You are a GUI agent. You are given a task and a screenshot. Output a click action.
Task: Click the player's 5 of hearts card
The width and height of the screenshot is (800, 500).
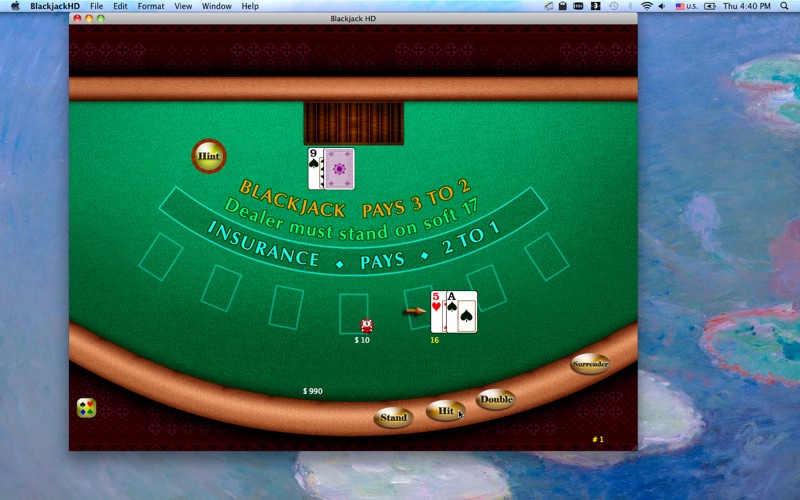pyautogui.click(x=437, y=312)
